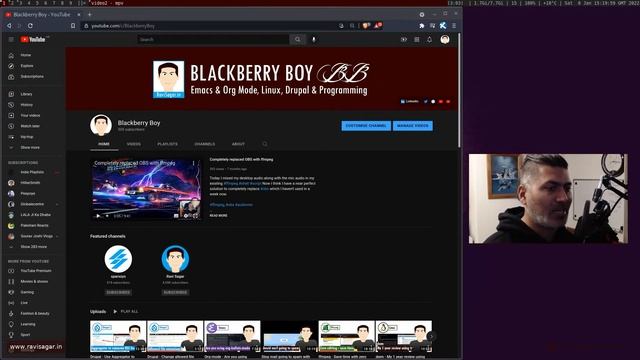The width and height of the screenshot is (640, 360).
Task: Open the featured video options menu
Action: (x=194, y=164)
